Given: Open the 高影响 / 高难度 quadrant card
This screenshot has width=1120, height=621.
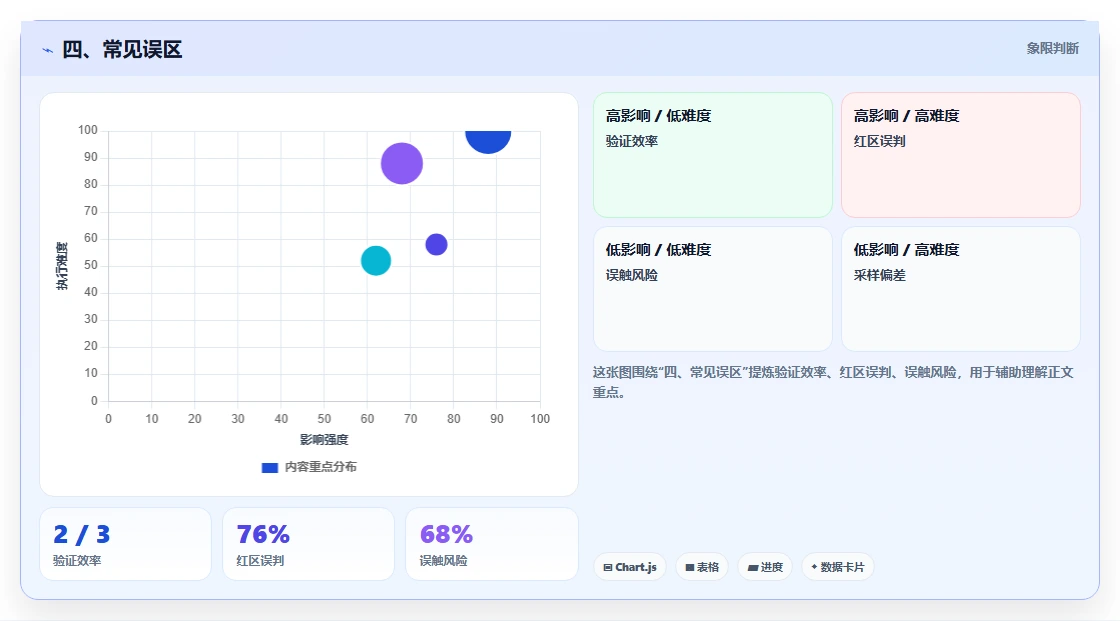Looking at the screenshot, I should [x=961, y=154].
